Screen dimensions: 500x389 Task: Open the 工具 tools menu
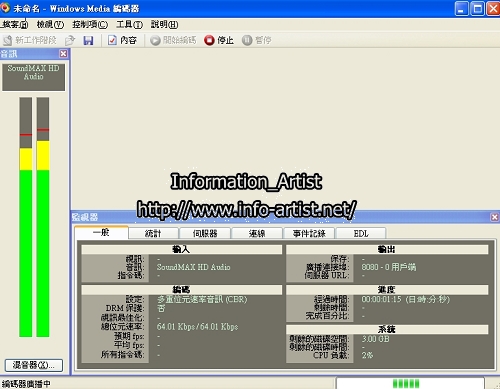click(129, 24)
